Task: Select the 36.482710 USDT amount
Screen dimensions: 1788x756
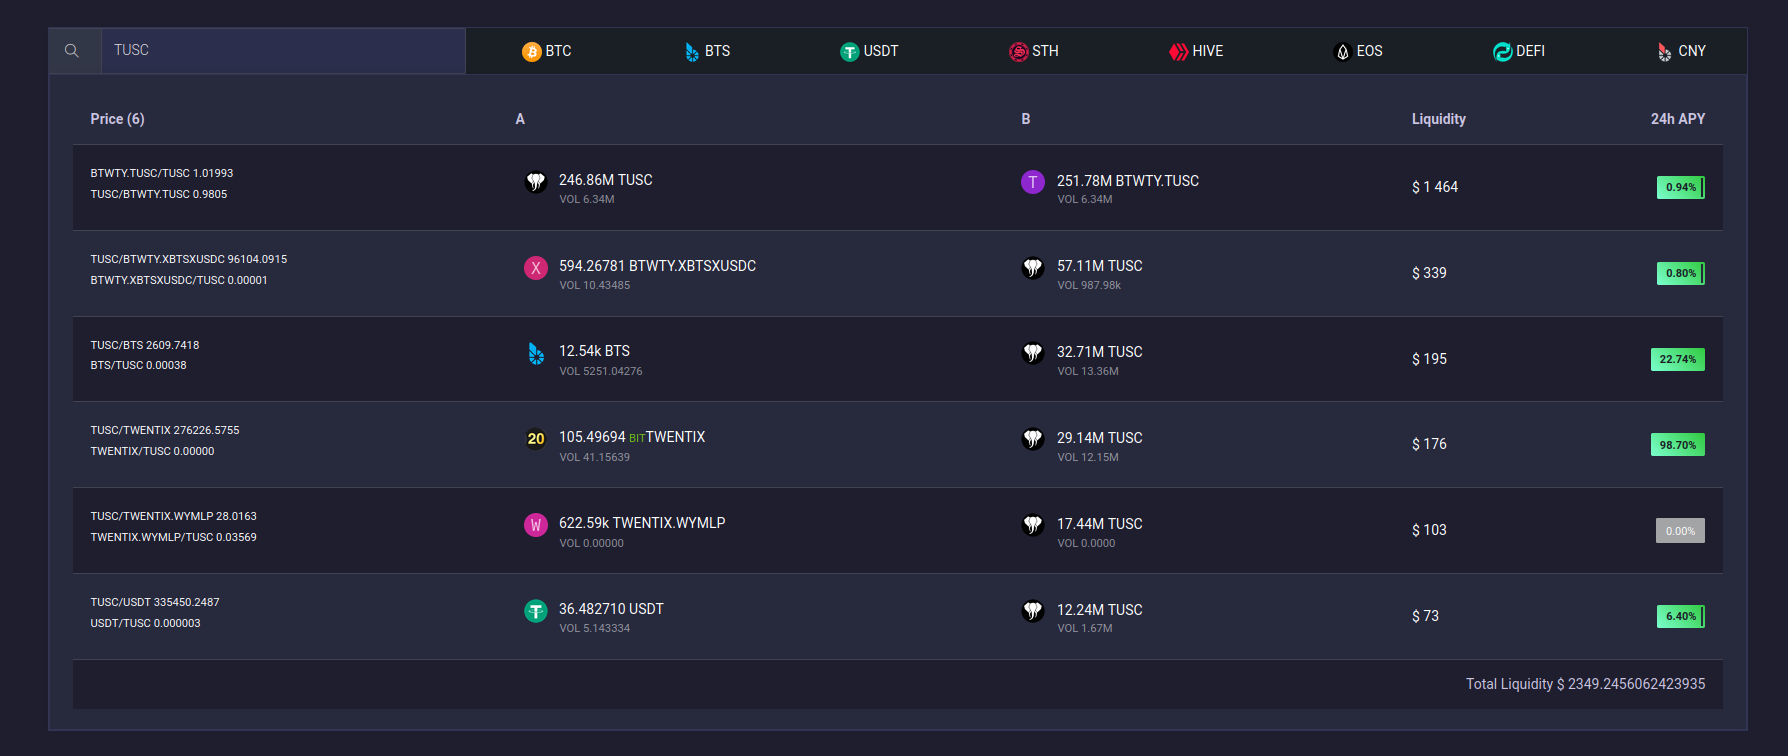Action: click(611, 609)
